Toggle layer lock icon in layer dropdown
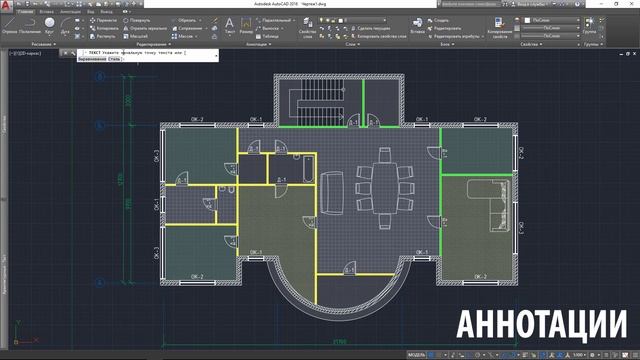This screenshot has width=640, height=360. tap(334, 20)
